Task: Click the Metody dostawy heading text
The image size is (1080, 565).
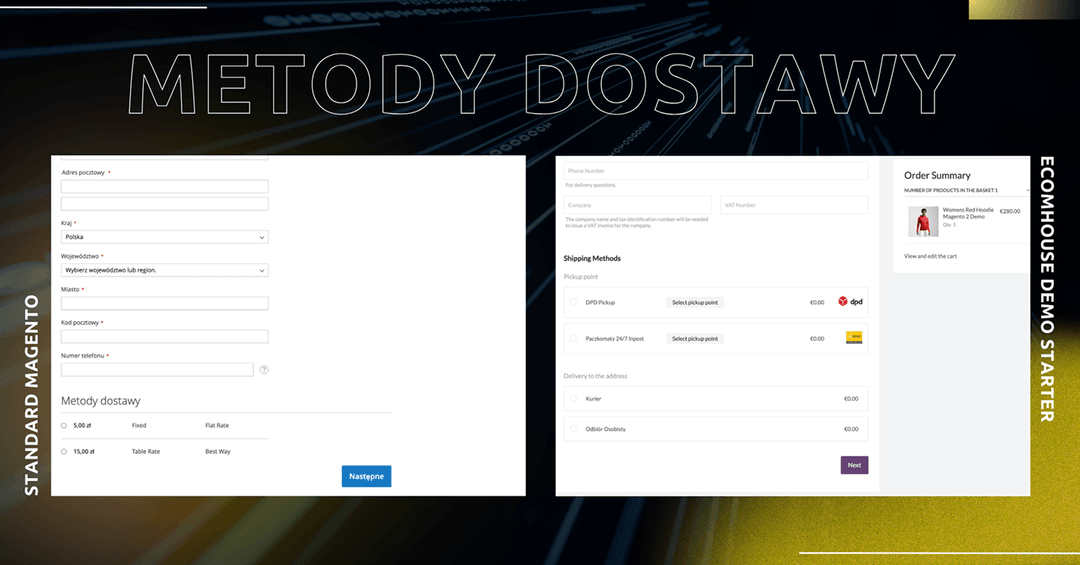Action: coord(101,401)
